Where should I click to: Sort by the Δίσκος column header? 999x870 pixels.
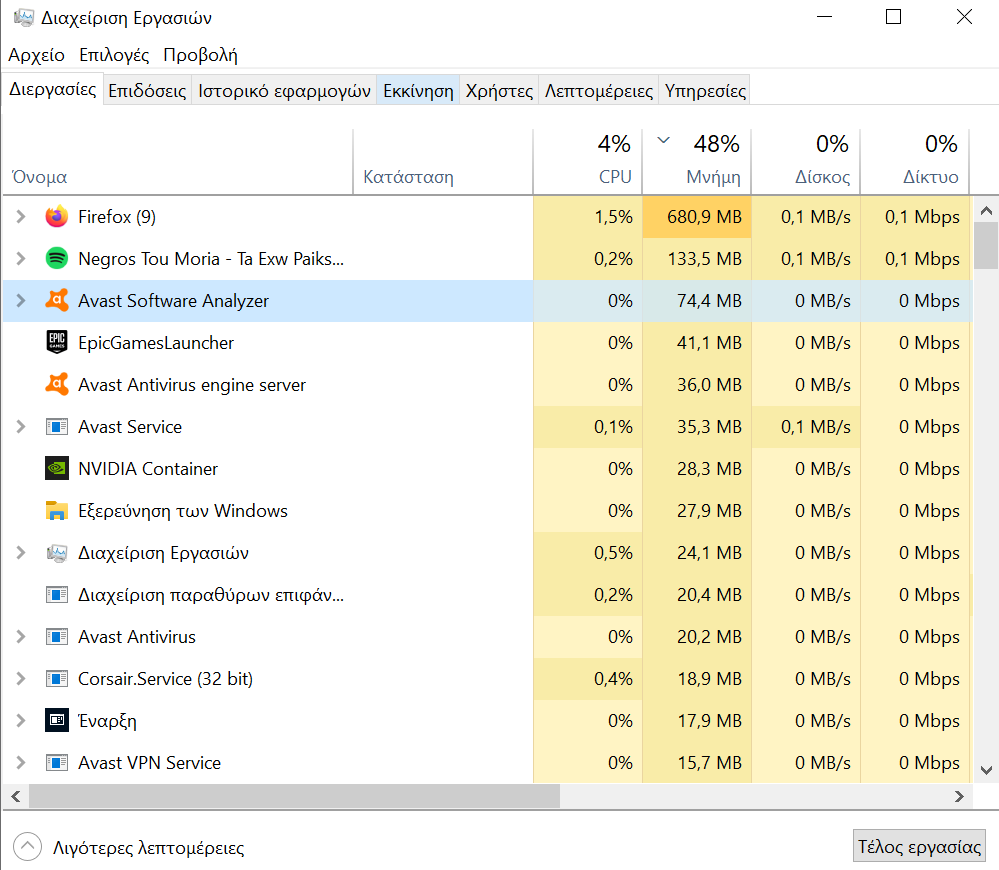806,162
